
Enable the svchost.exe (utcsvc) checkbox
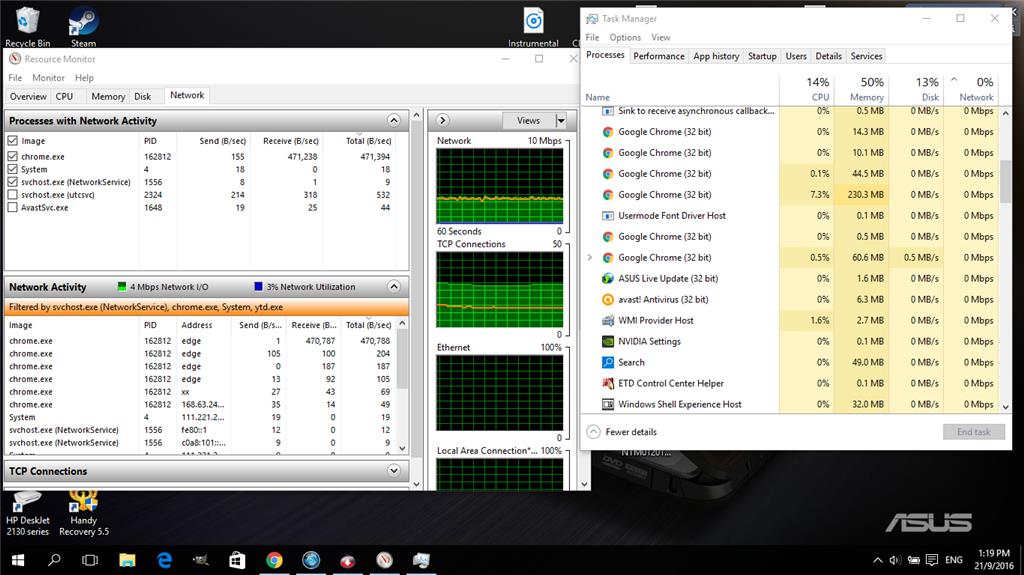tap(13, 195)
